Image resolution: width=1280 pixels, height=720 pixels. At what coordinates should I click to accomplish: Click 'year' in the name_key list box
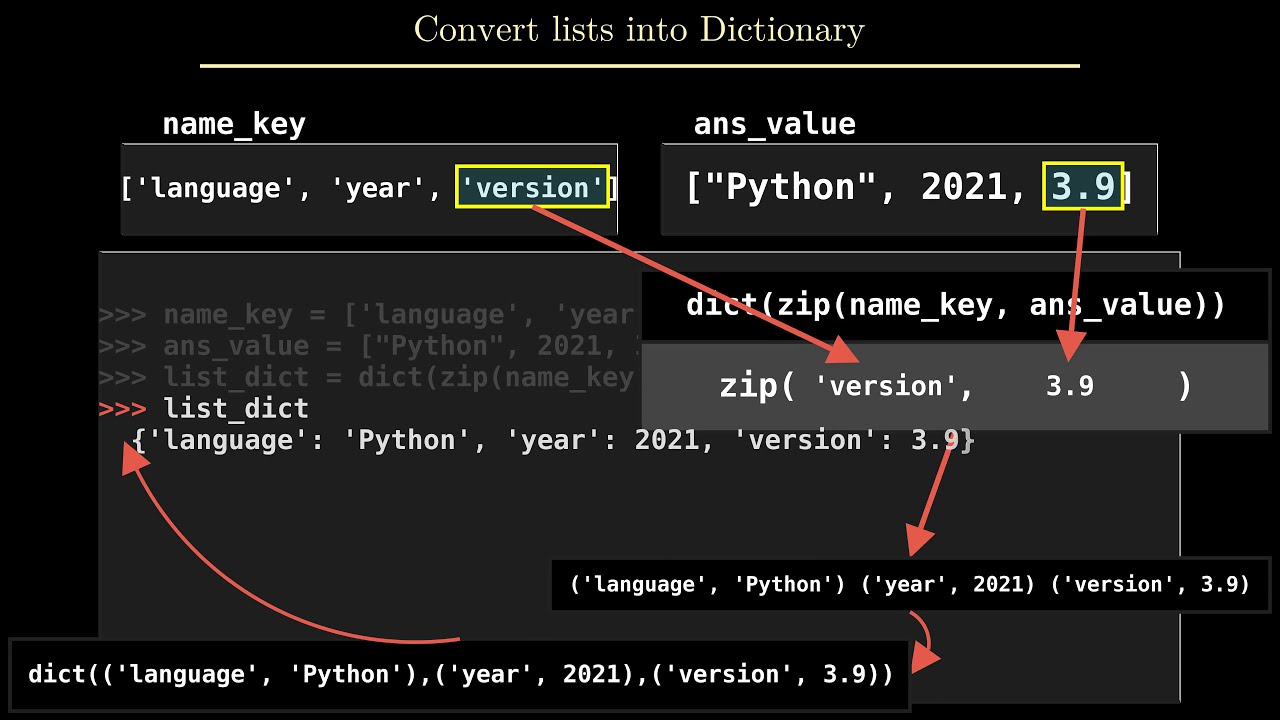click(x=377, y=188)
